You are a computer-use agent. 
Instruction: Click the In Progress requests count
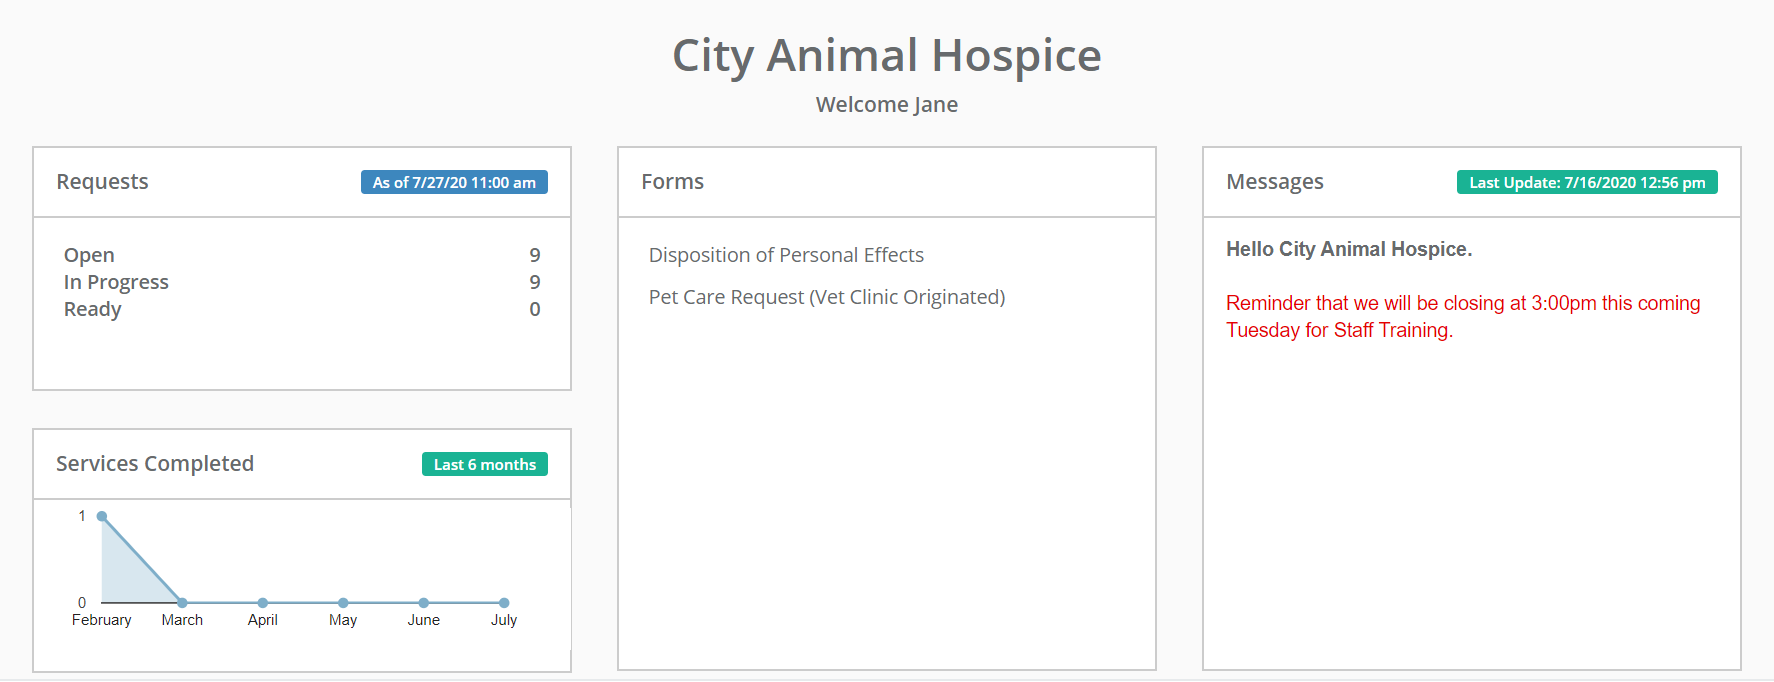pyautogui.click(x=535, y=282)
